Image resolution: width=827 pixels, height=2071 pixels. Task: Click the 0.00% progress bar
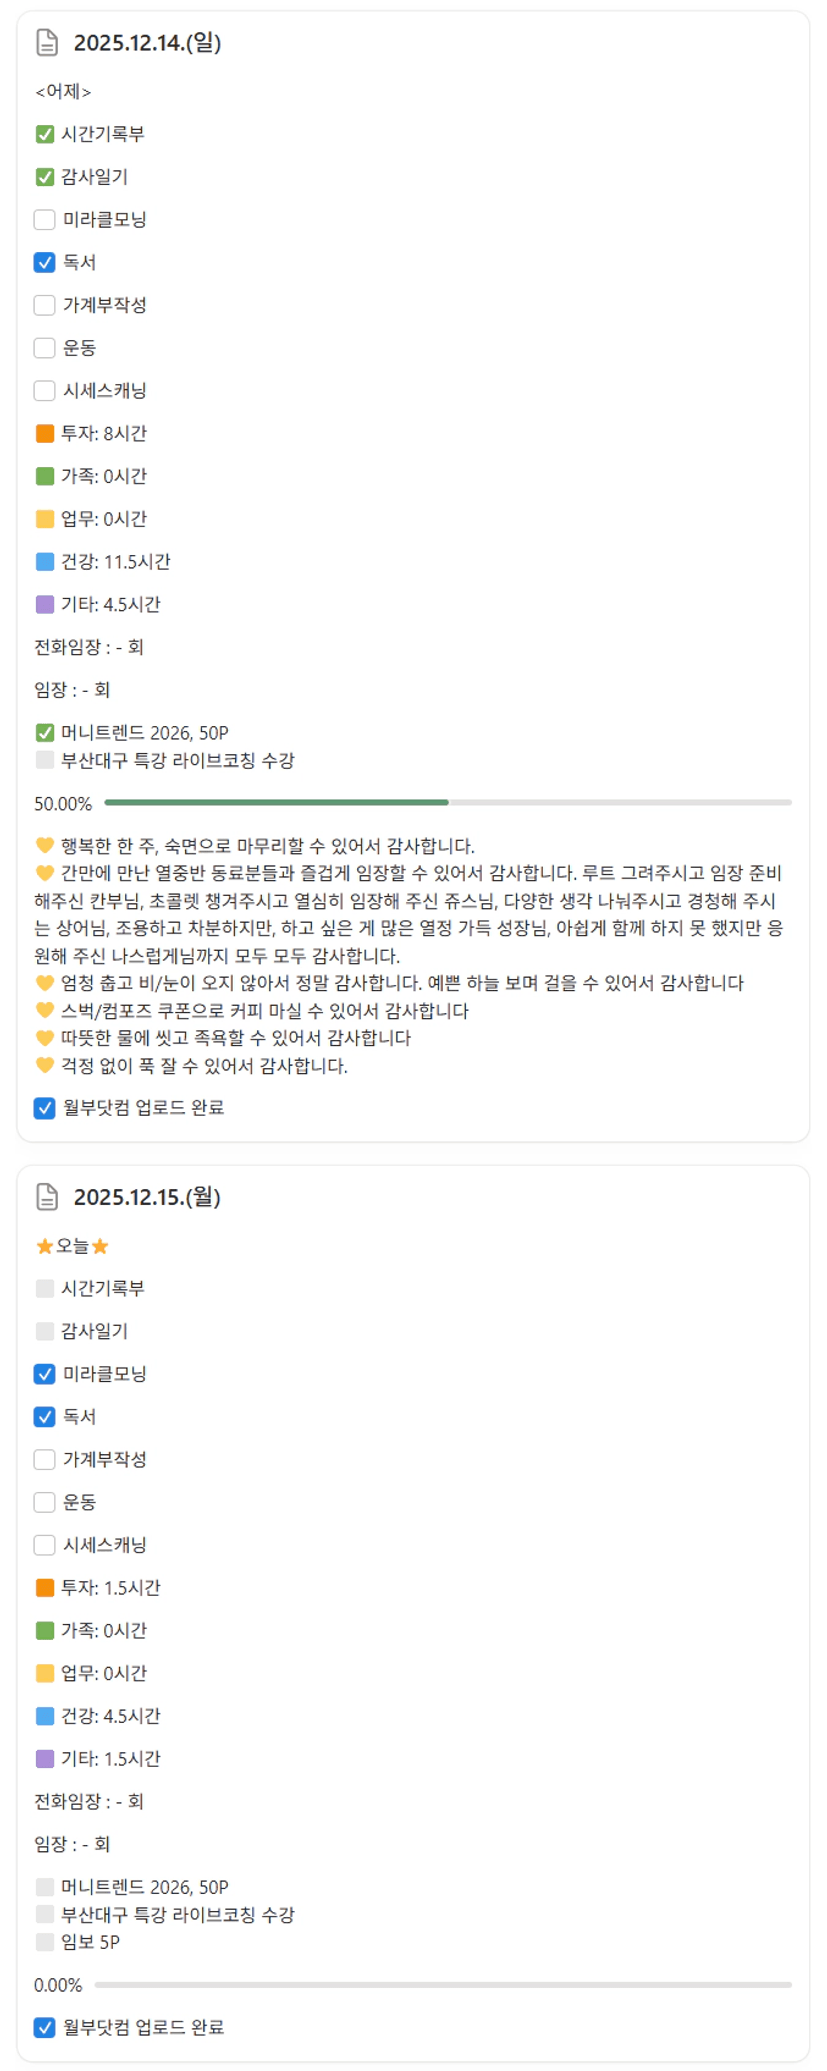(x=442, y=1985)
